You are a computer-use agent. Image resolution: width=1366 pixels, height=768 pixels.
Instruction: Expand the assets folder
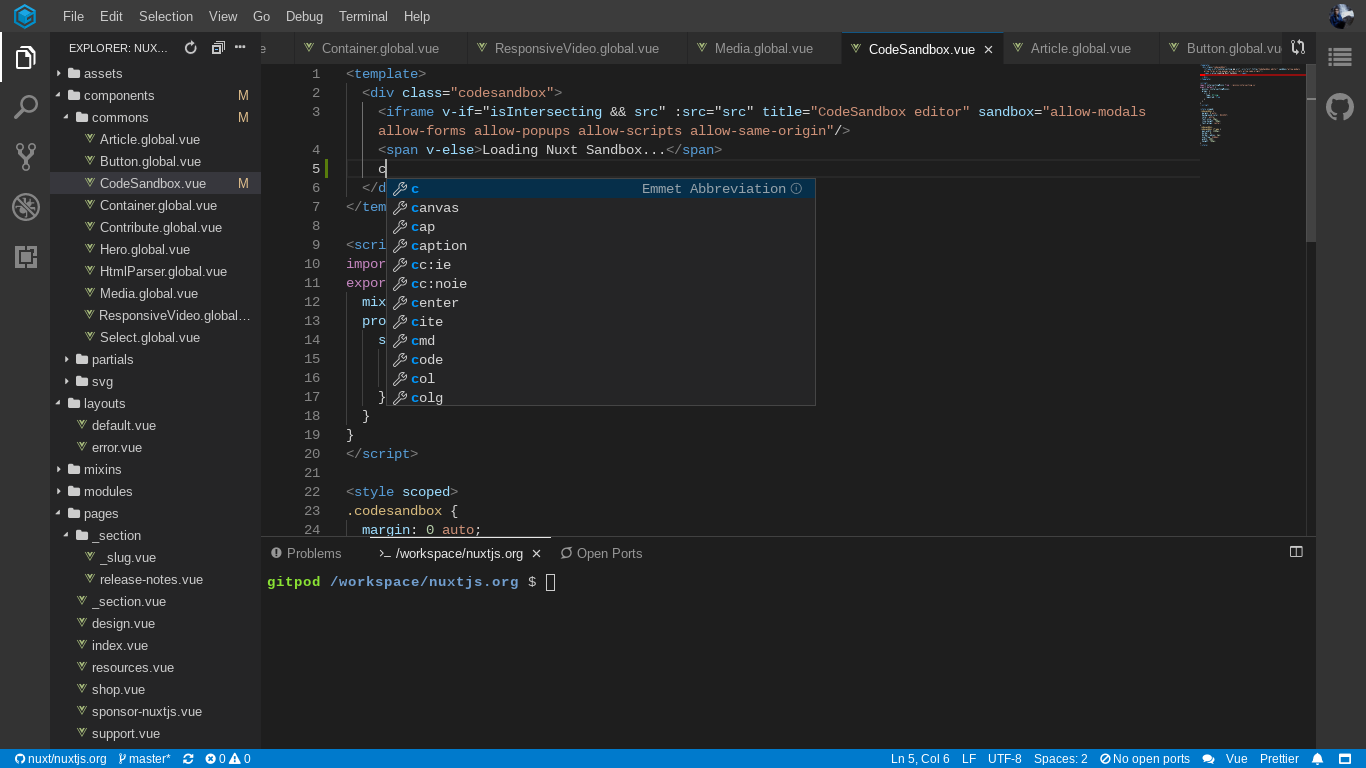click(x=102, y=73)
